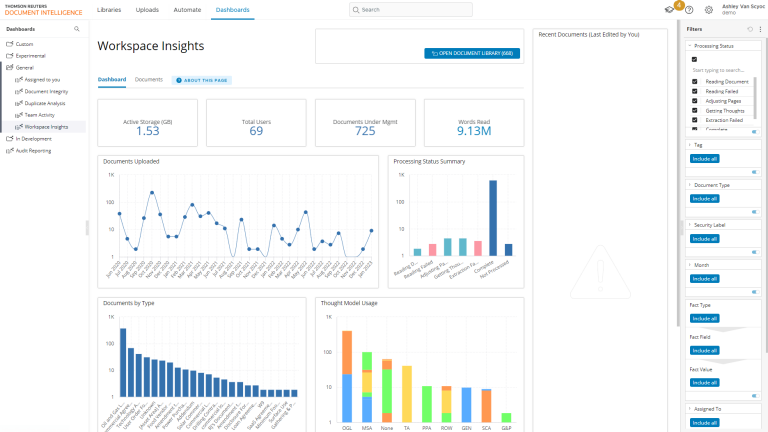Collapse the Processing Status filter section
Screen dimensions: 768x432
click(x=690, y=46)
